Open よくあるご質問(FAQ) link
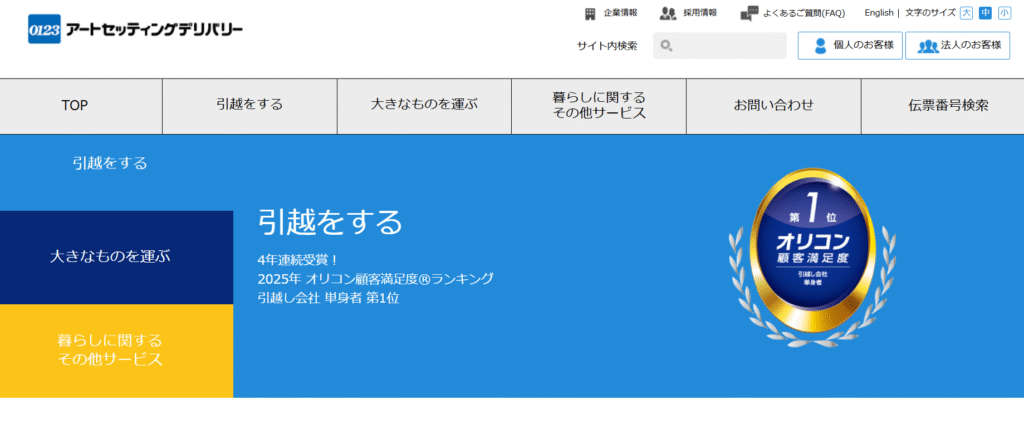 pos(803,13)
